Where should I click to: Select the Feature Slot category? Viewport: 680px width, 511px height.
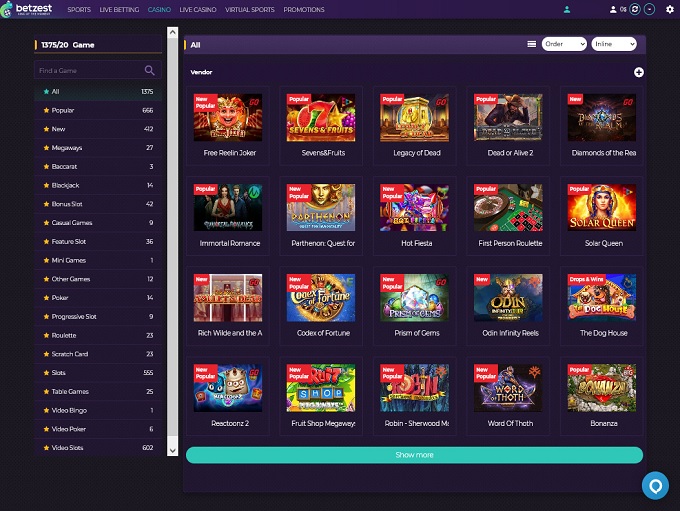[x=98, y=242]
